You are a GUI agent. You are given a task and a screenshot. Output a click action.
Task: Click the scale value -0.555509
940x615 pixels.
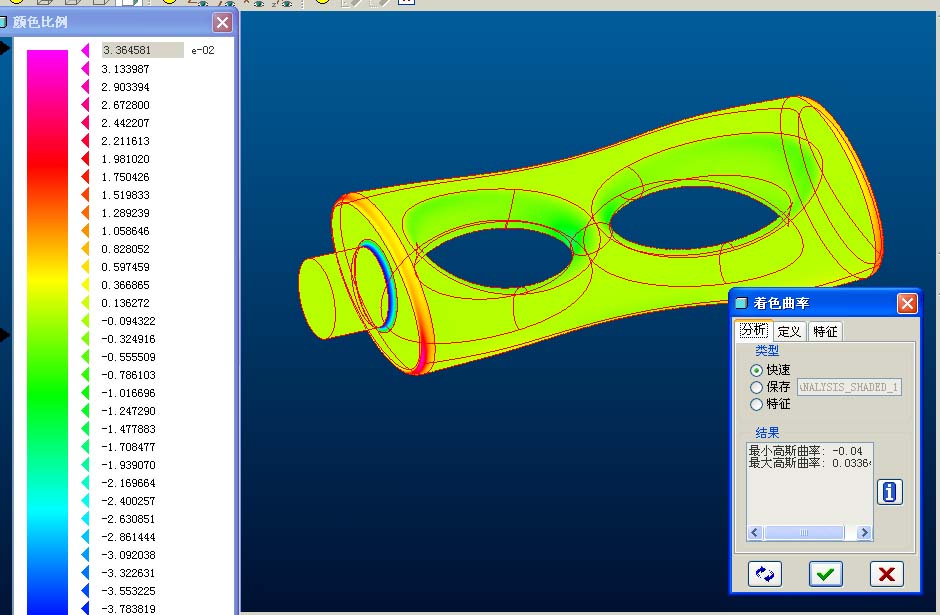coord(128,357)
